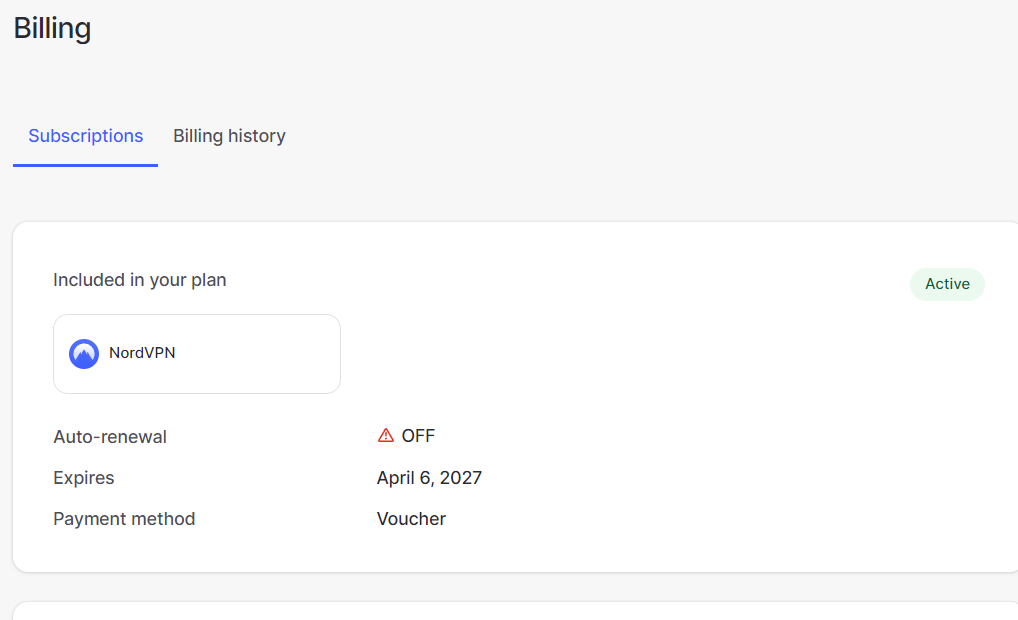
Task: Click the NordVPN product name text
Action: tap(142, 353)
